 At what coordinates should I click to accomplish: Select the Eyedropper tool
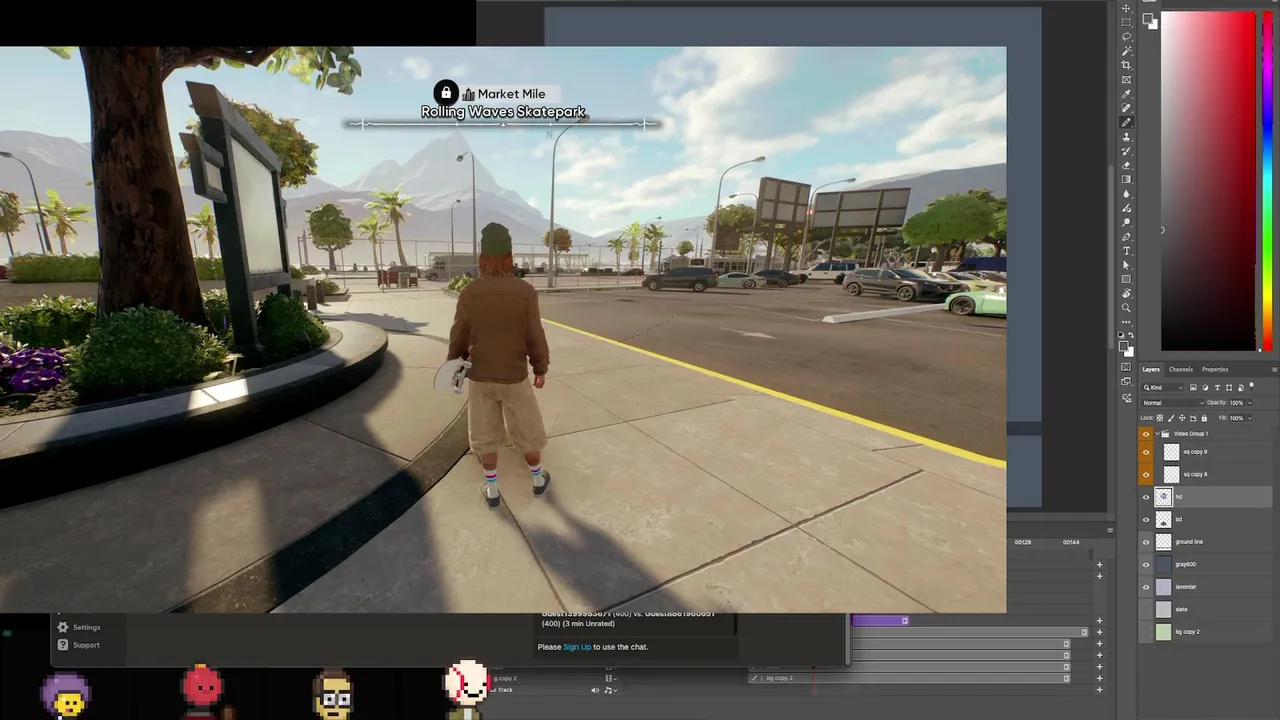1127,94
